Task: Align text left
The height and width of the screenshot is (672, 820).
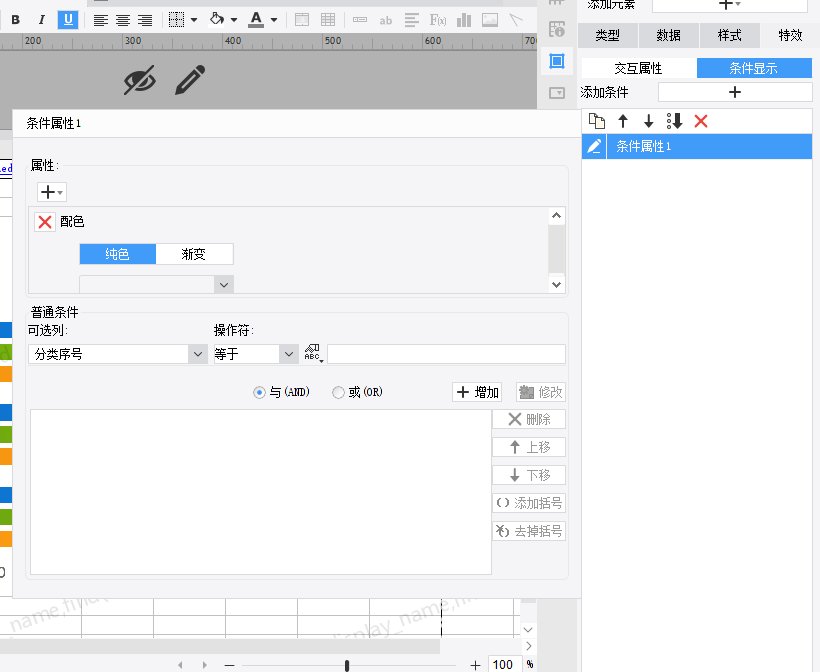Action: [100, 20]
